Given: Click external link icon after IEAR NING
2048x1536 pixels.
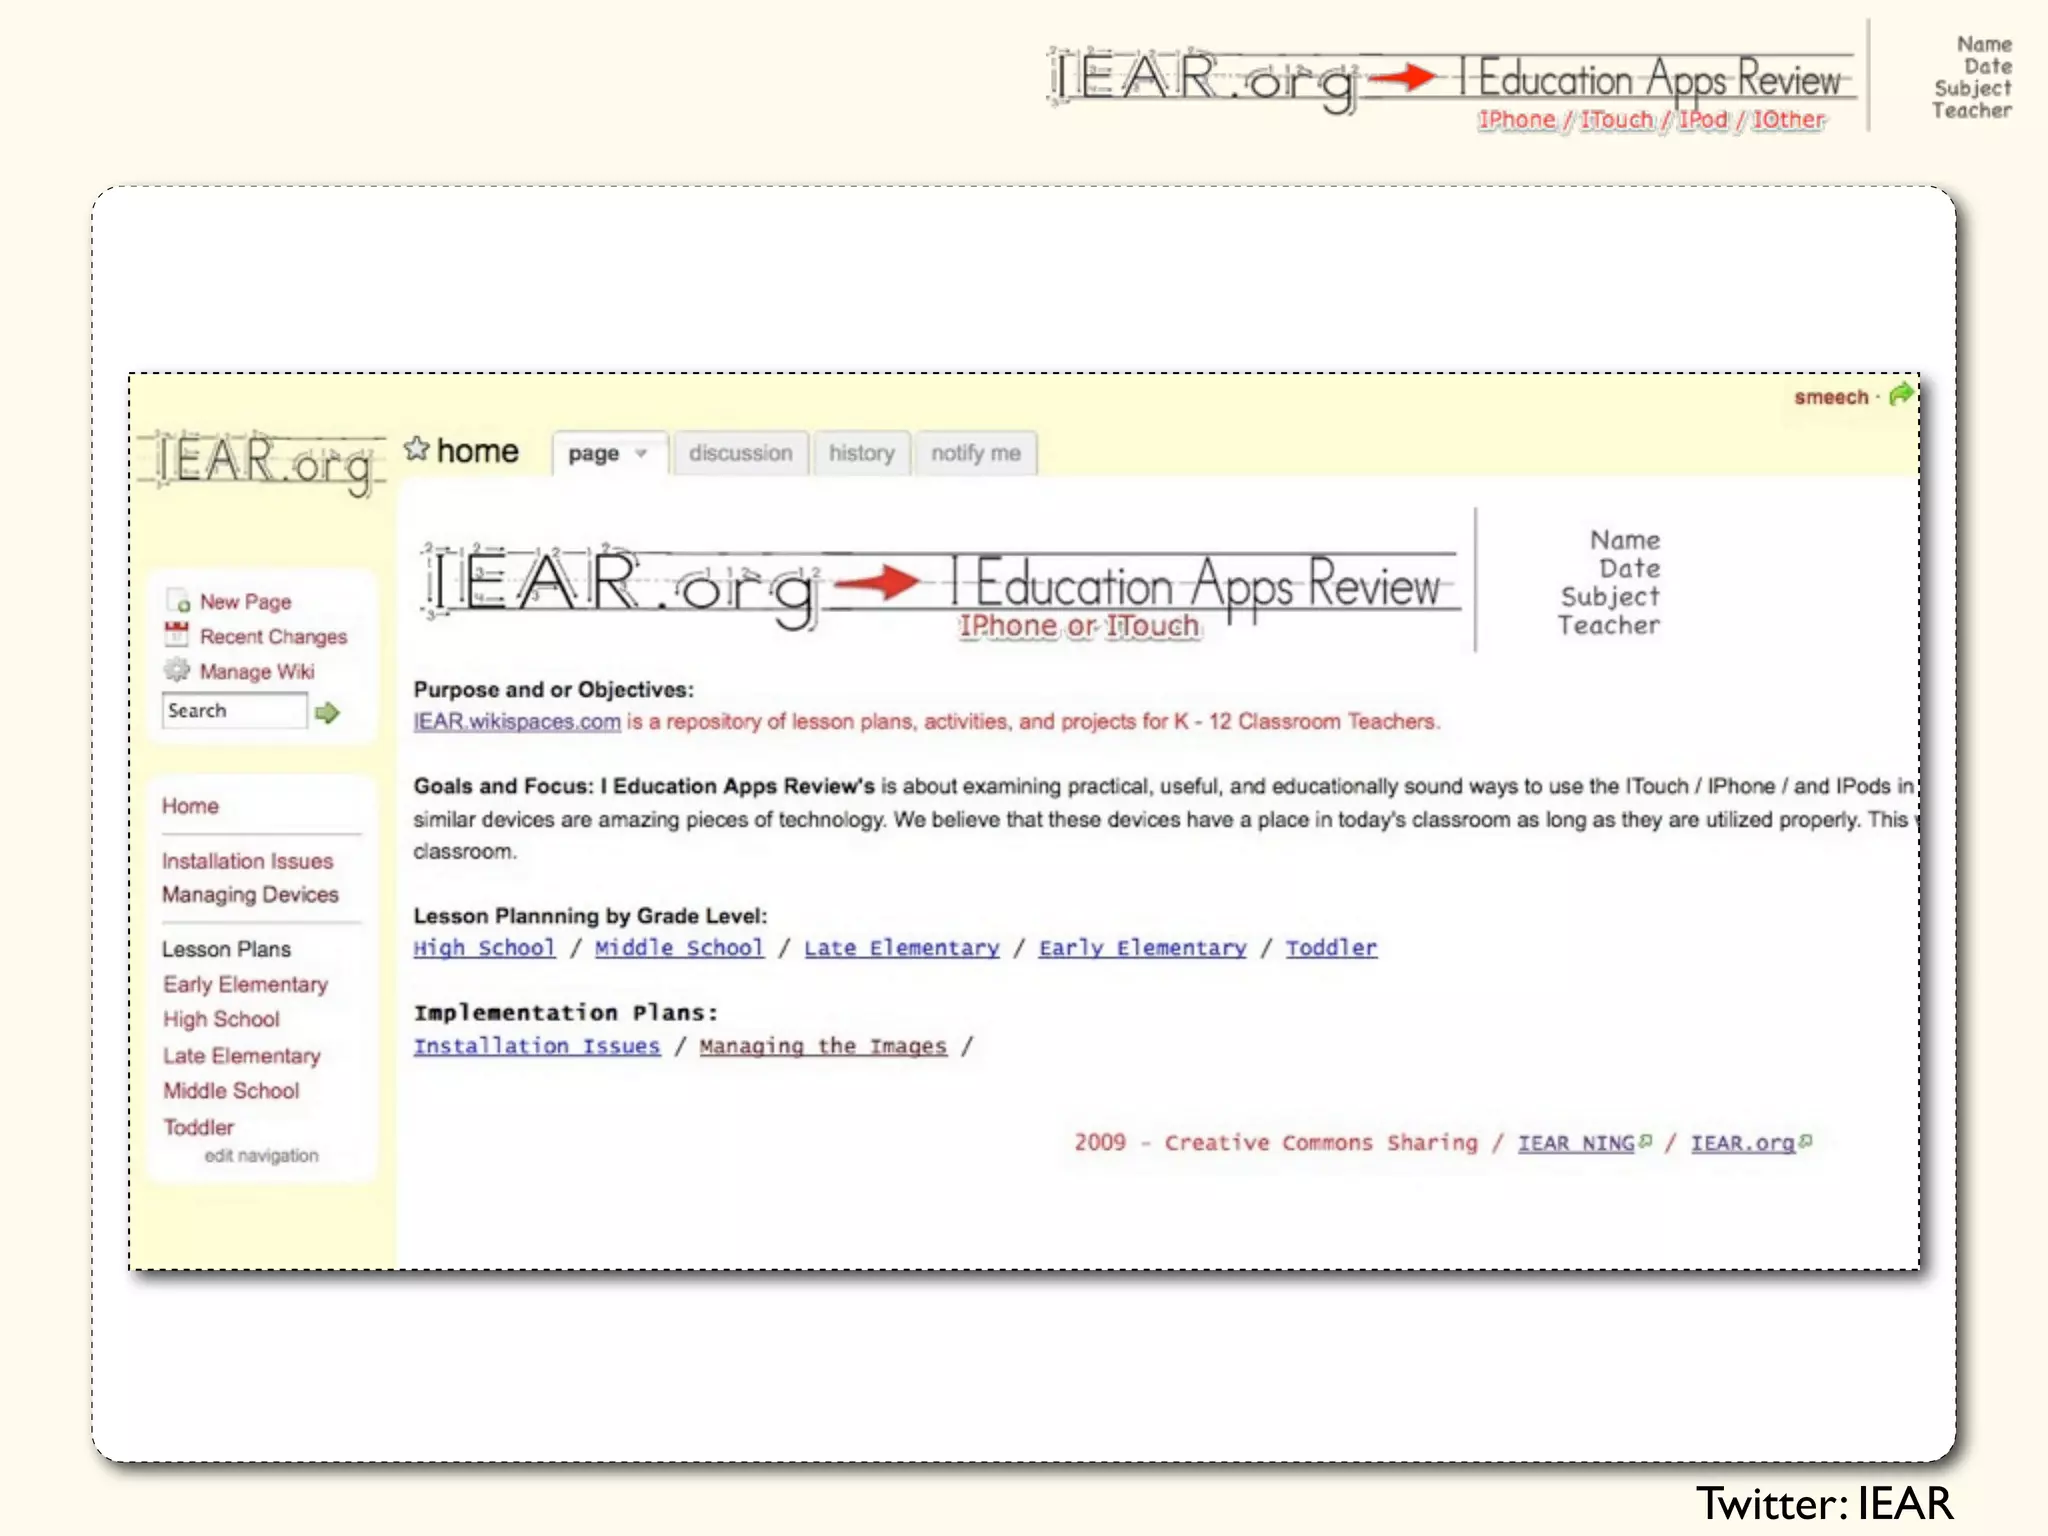Looking at the screenshot, I should [x=1646, y=1141].
